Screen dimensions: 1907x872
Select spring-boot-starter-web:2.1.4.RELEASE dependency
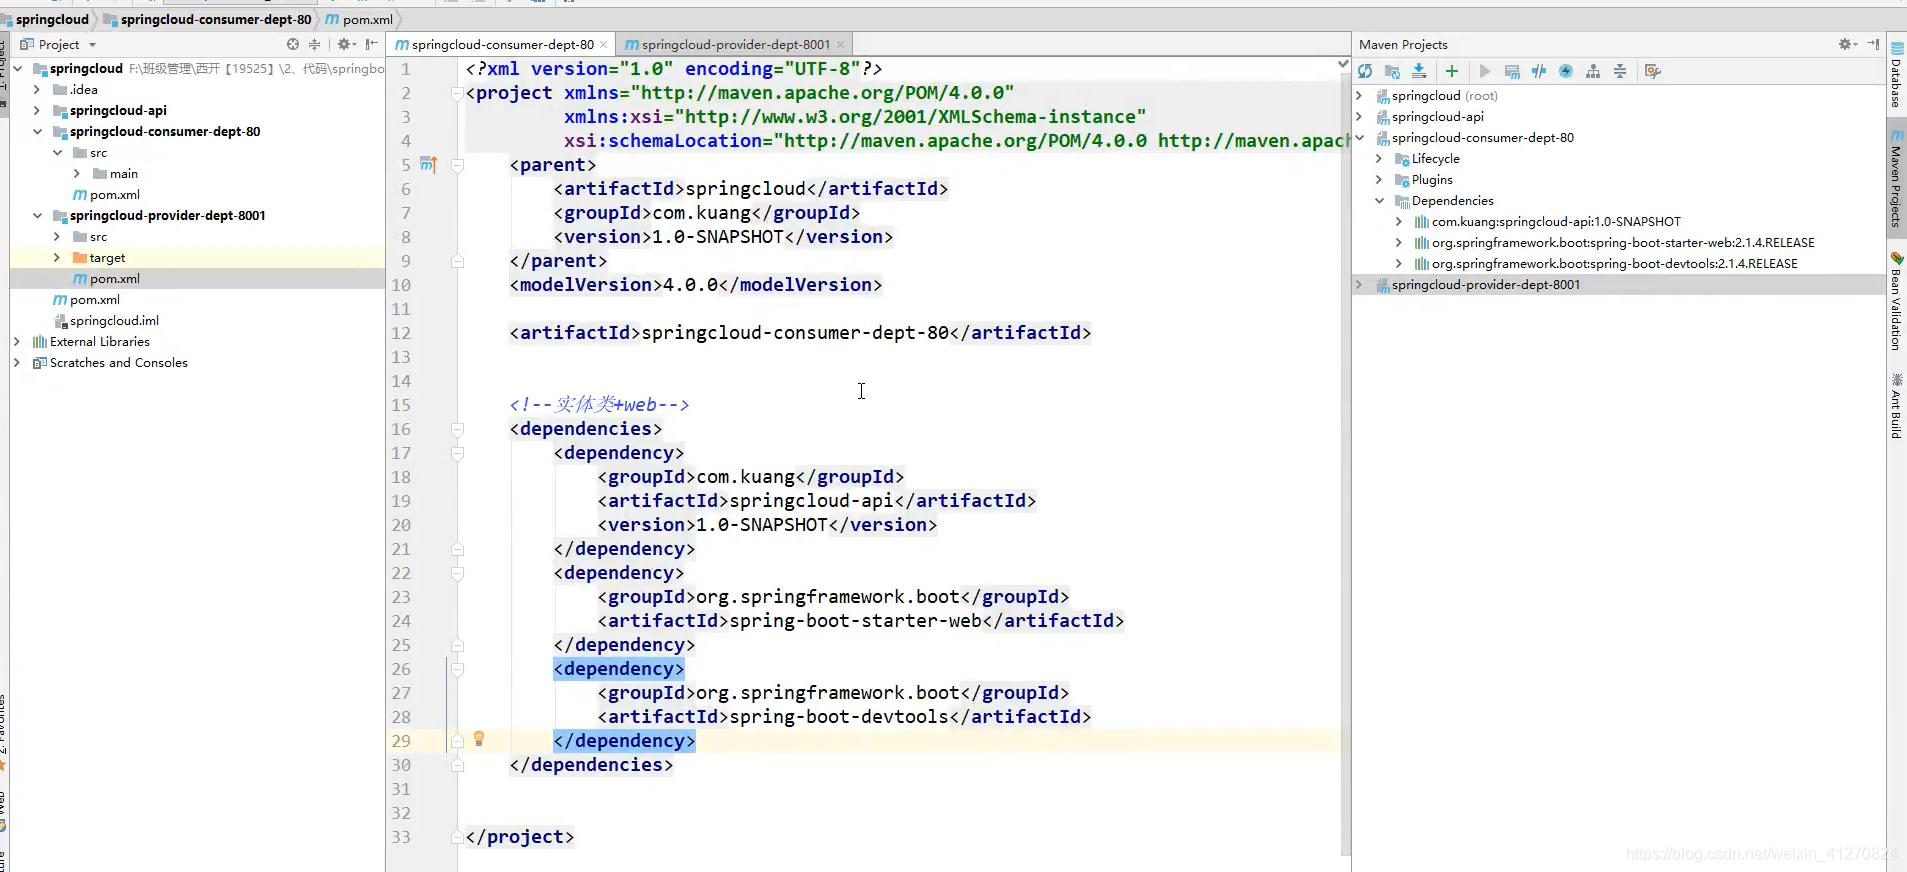pos(1623,243)
